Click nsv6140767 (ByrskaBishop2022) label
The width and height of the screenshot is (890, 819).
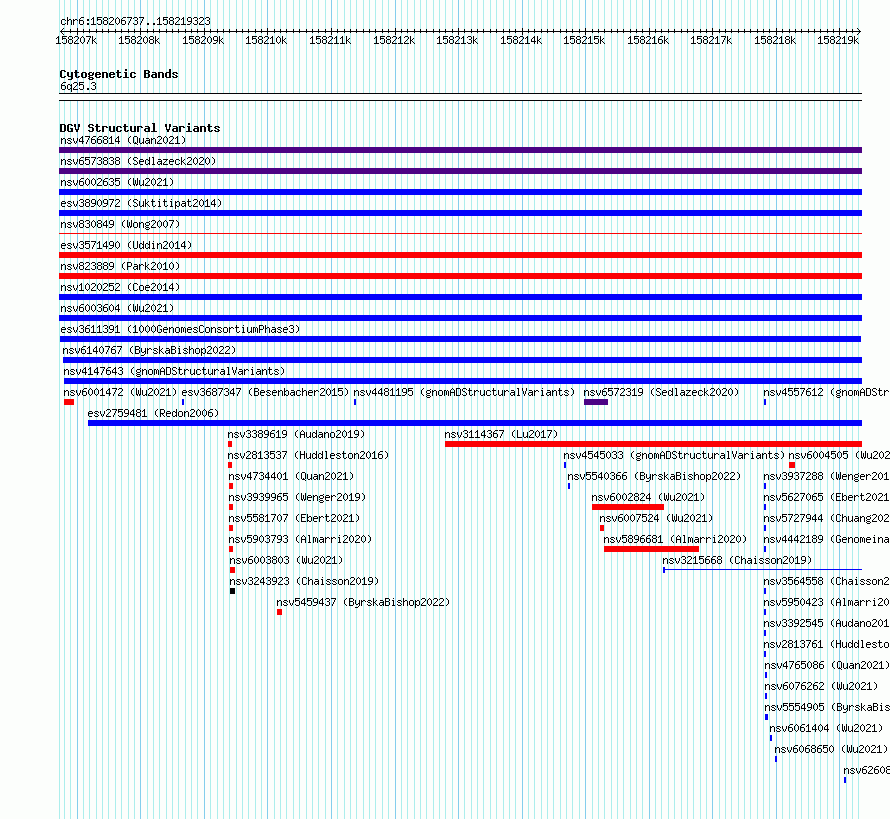tap(149, 350)
